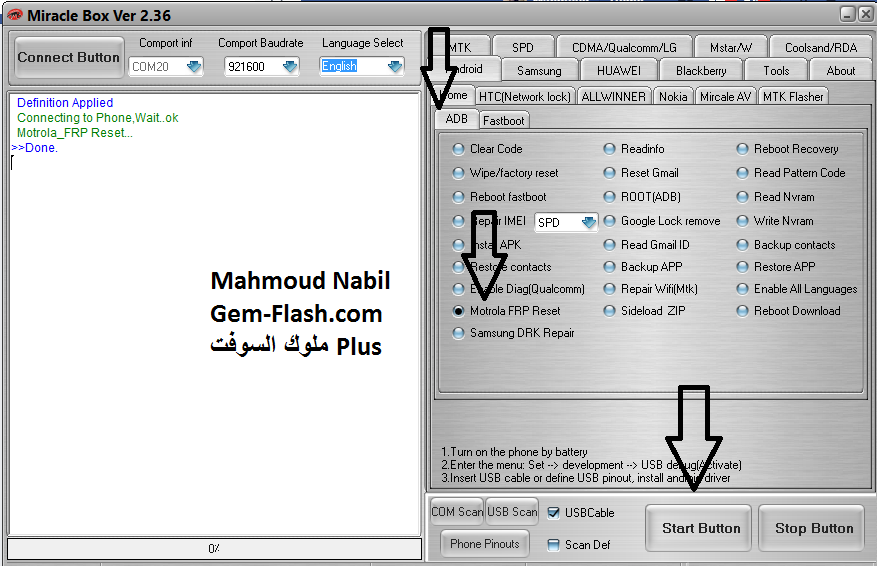877x566 pixels.
Task: Select the Read Gmail ID option
Action: pos(609,245)
